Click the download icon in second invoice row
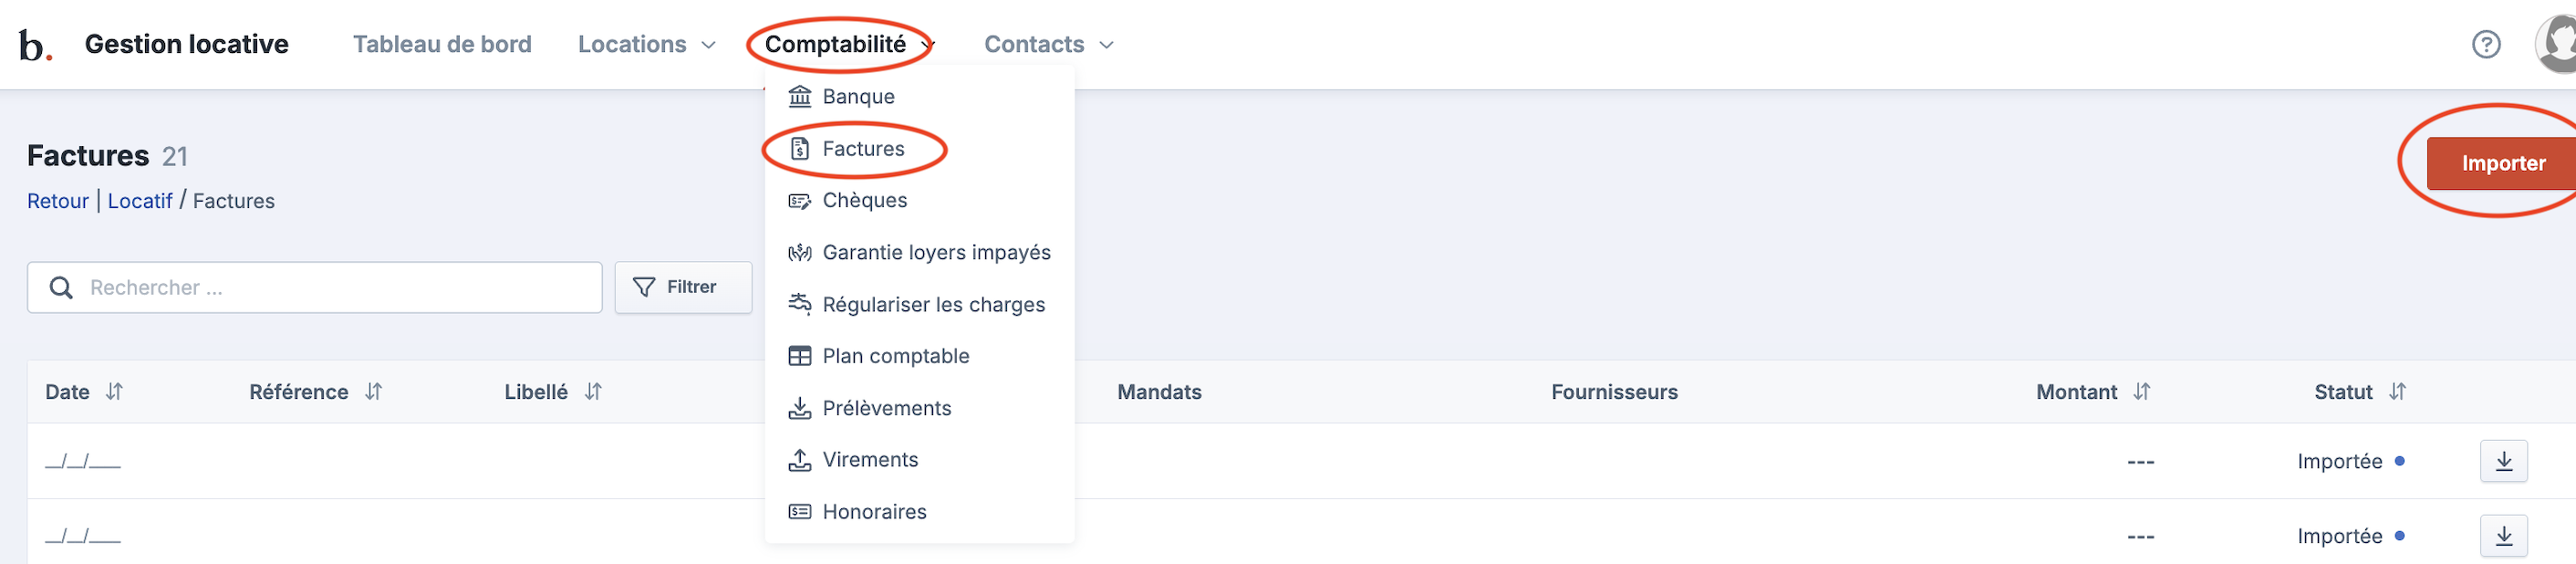The image size is (2576, 564). 2503,536
